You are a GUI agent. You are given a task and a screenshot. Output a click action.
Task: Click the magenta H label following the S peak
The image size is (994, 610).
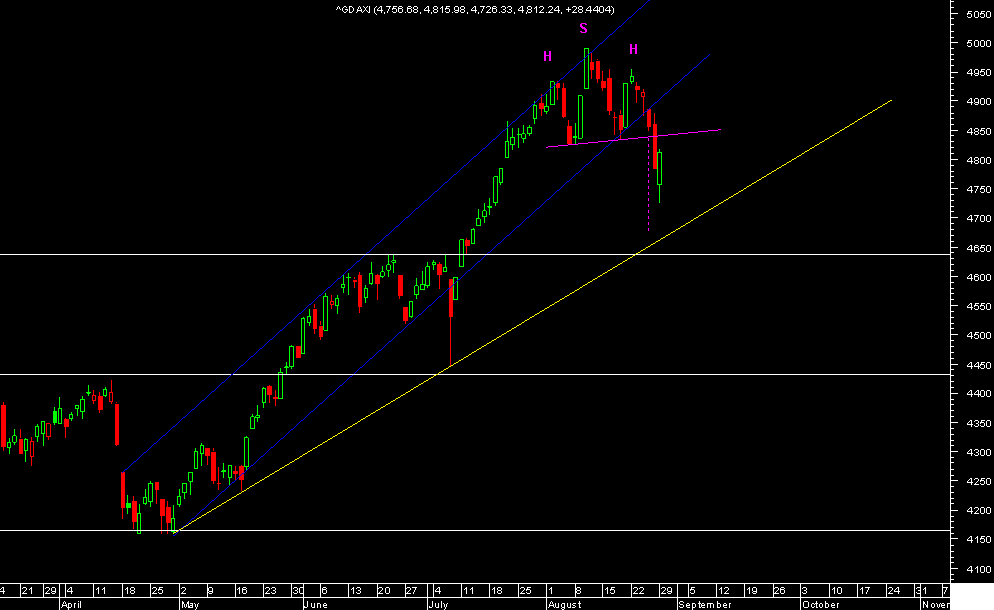coord(633,49)
